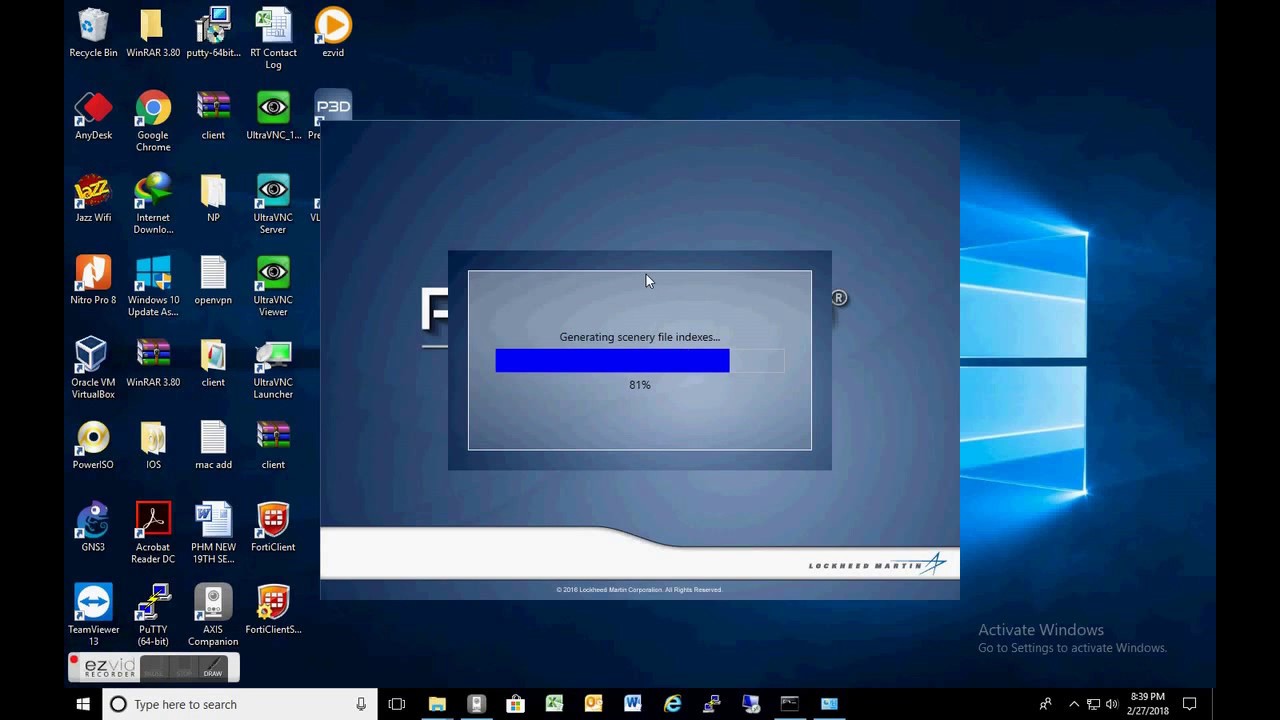The height and width of the screenshot is (720, 1280).
Task: Open Task View from the taskbar
Action: point(397,704)
